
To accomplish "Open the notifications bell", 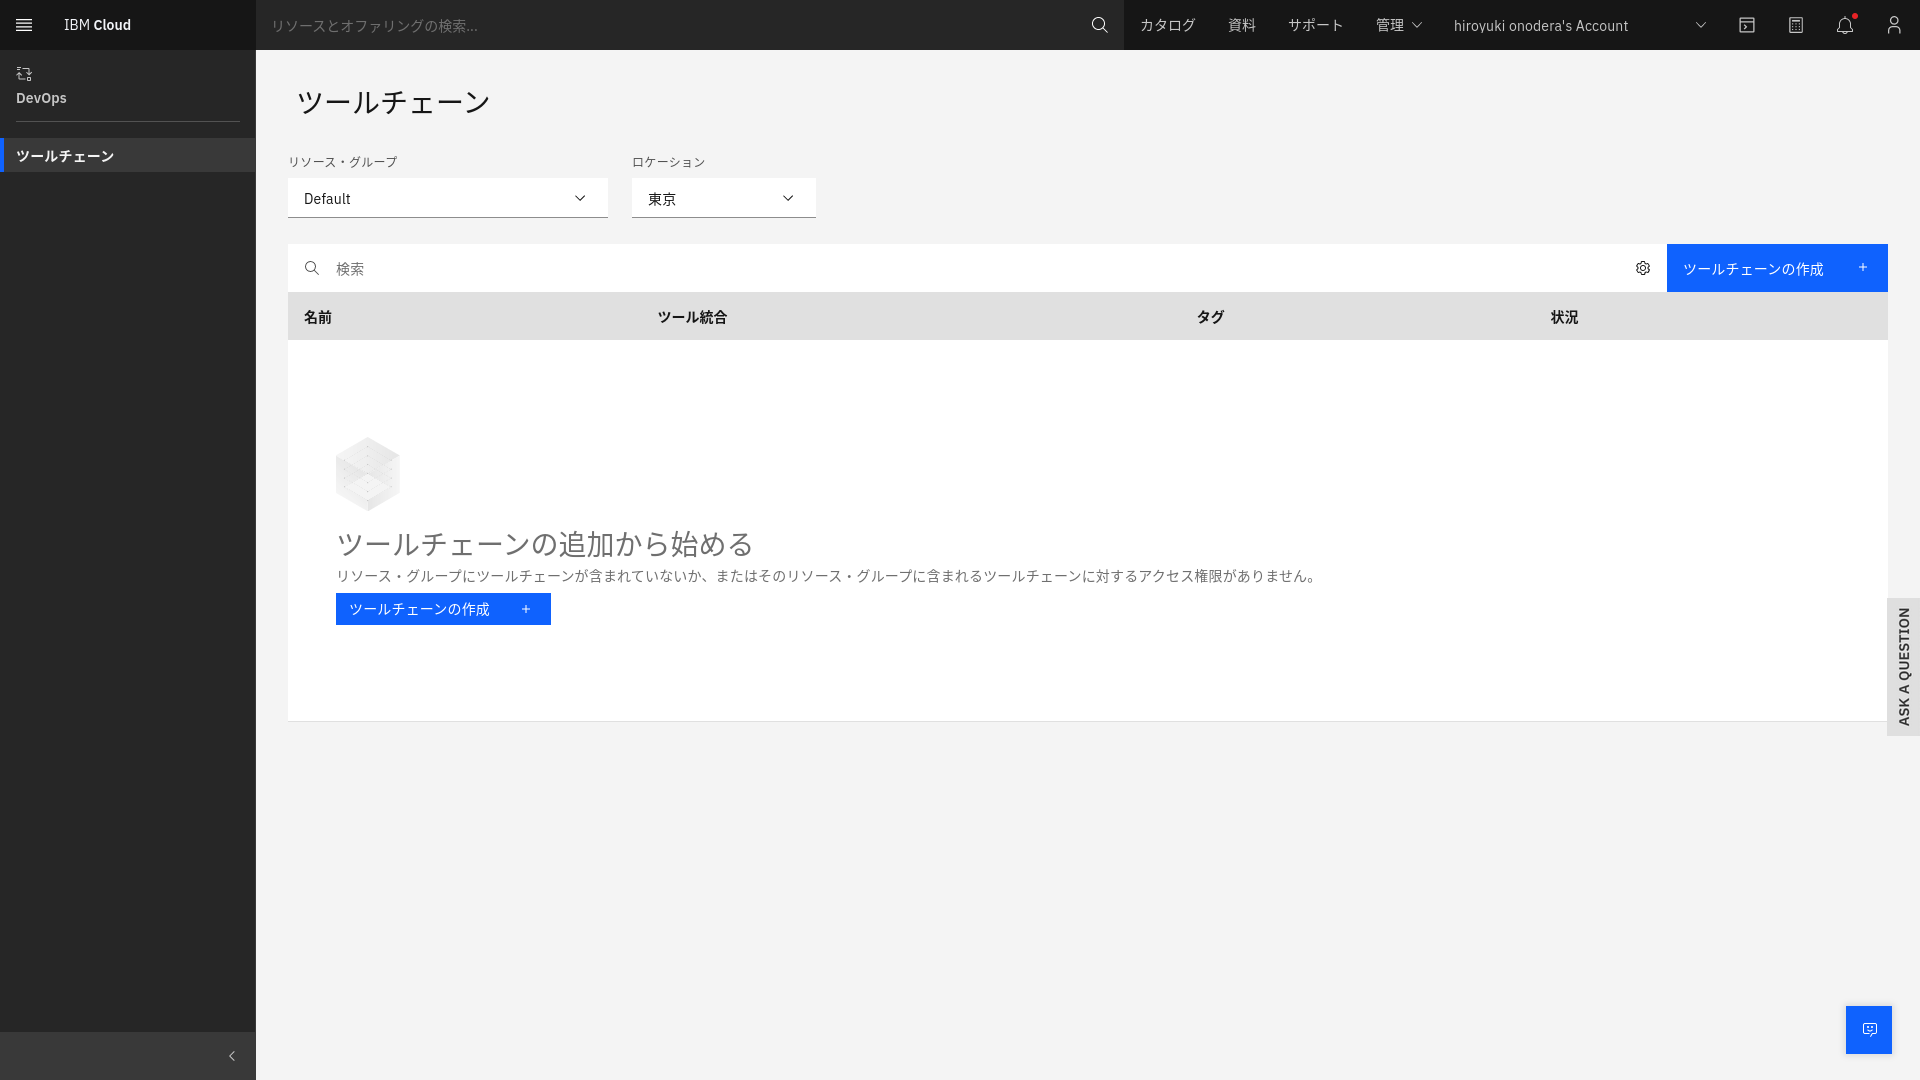I will tap(1844, 25).
